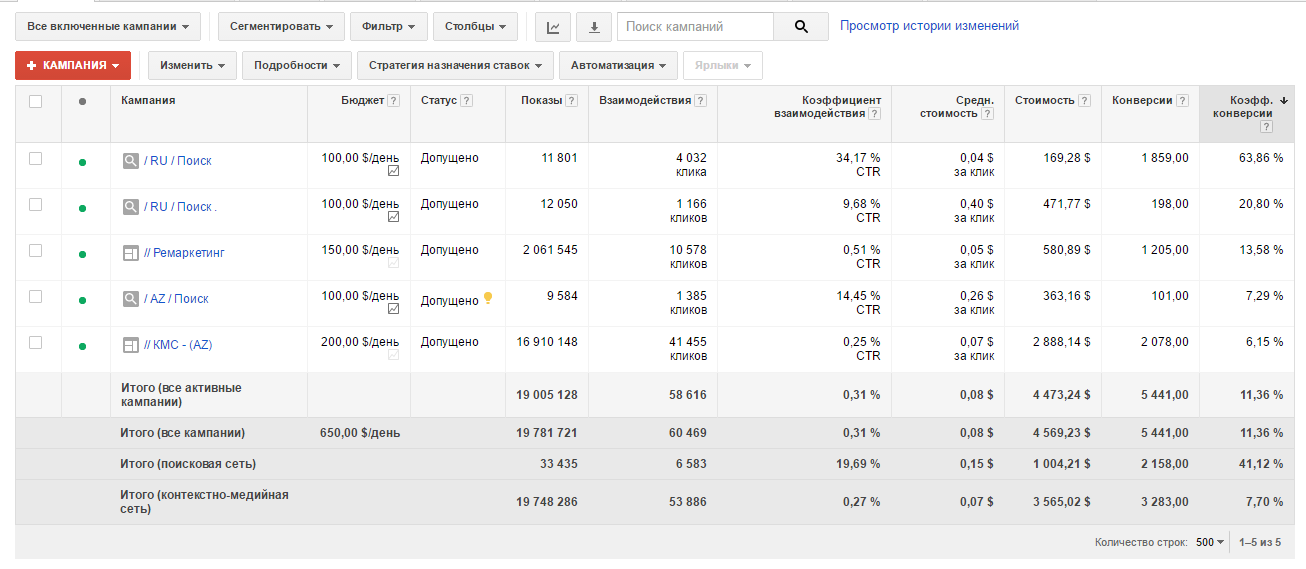Click help icon next to Показы column
This screenshot has width=1306, height=569.
[571, 101]
